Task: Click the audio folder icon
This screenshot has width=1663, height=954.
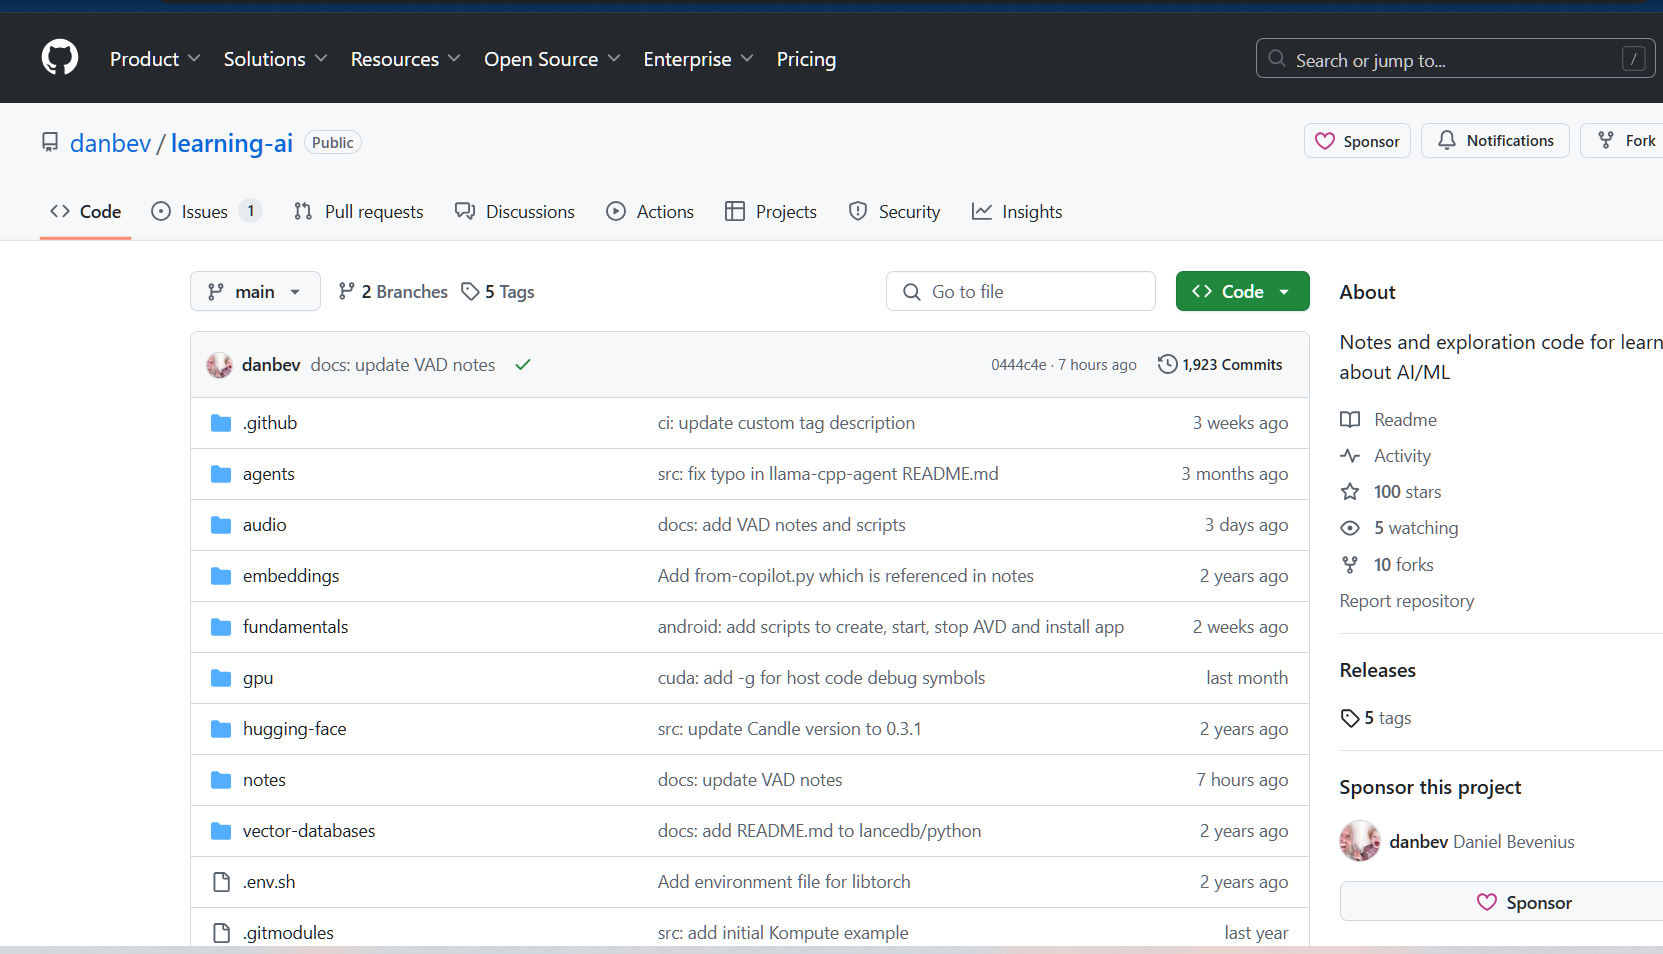Action: (221, 525)
